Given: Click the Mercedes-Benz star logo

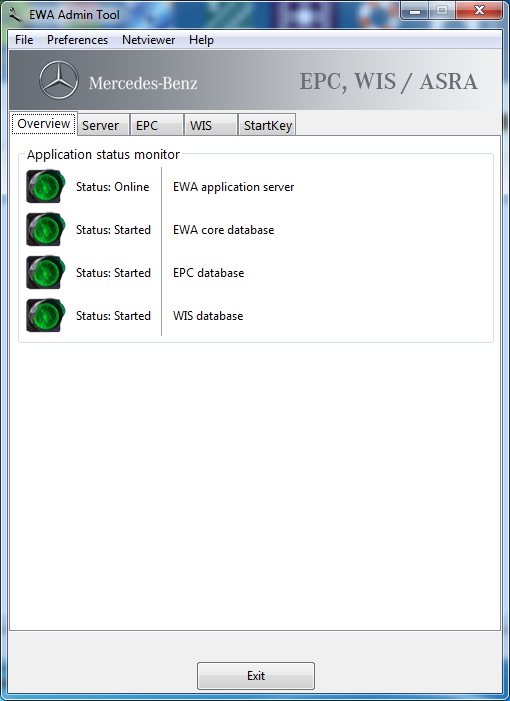Looking at the screenshot, I should tap(59, 80).
